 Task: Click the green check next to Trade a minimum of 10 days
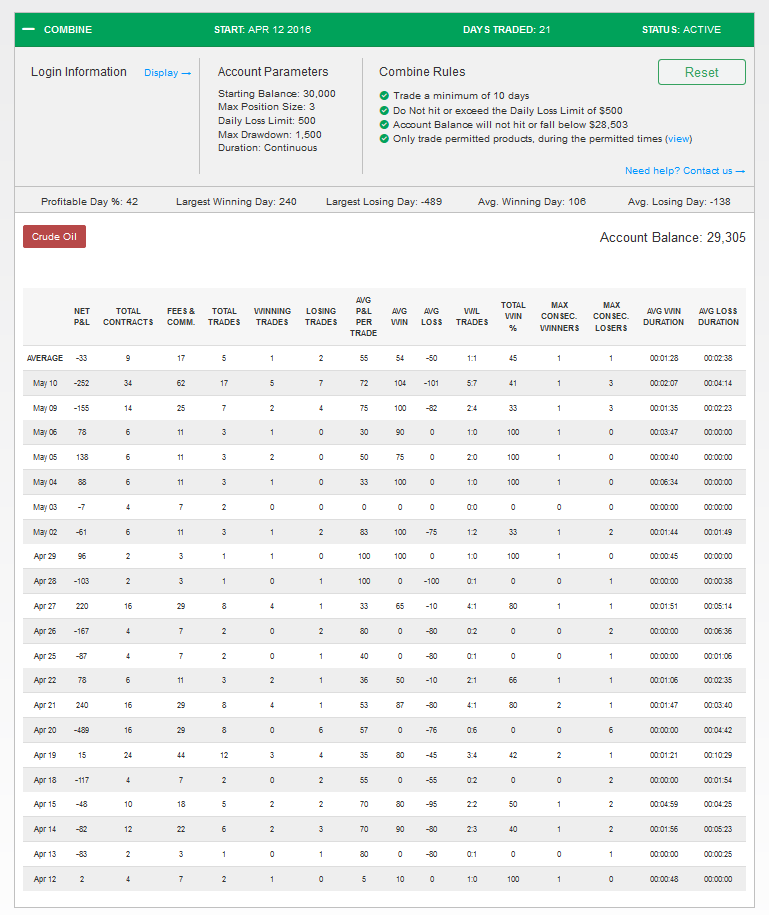click(384, 96)
